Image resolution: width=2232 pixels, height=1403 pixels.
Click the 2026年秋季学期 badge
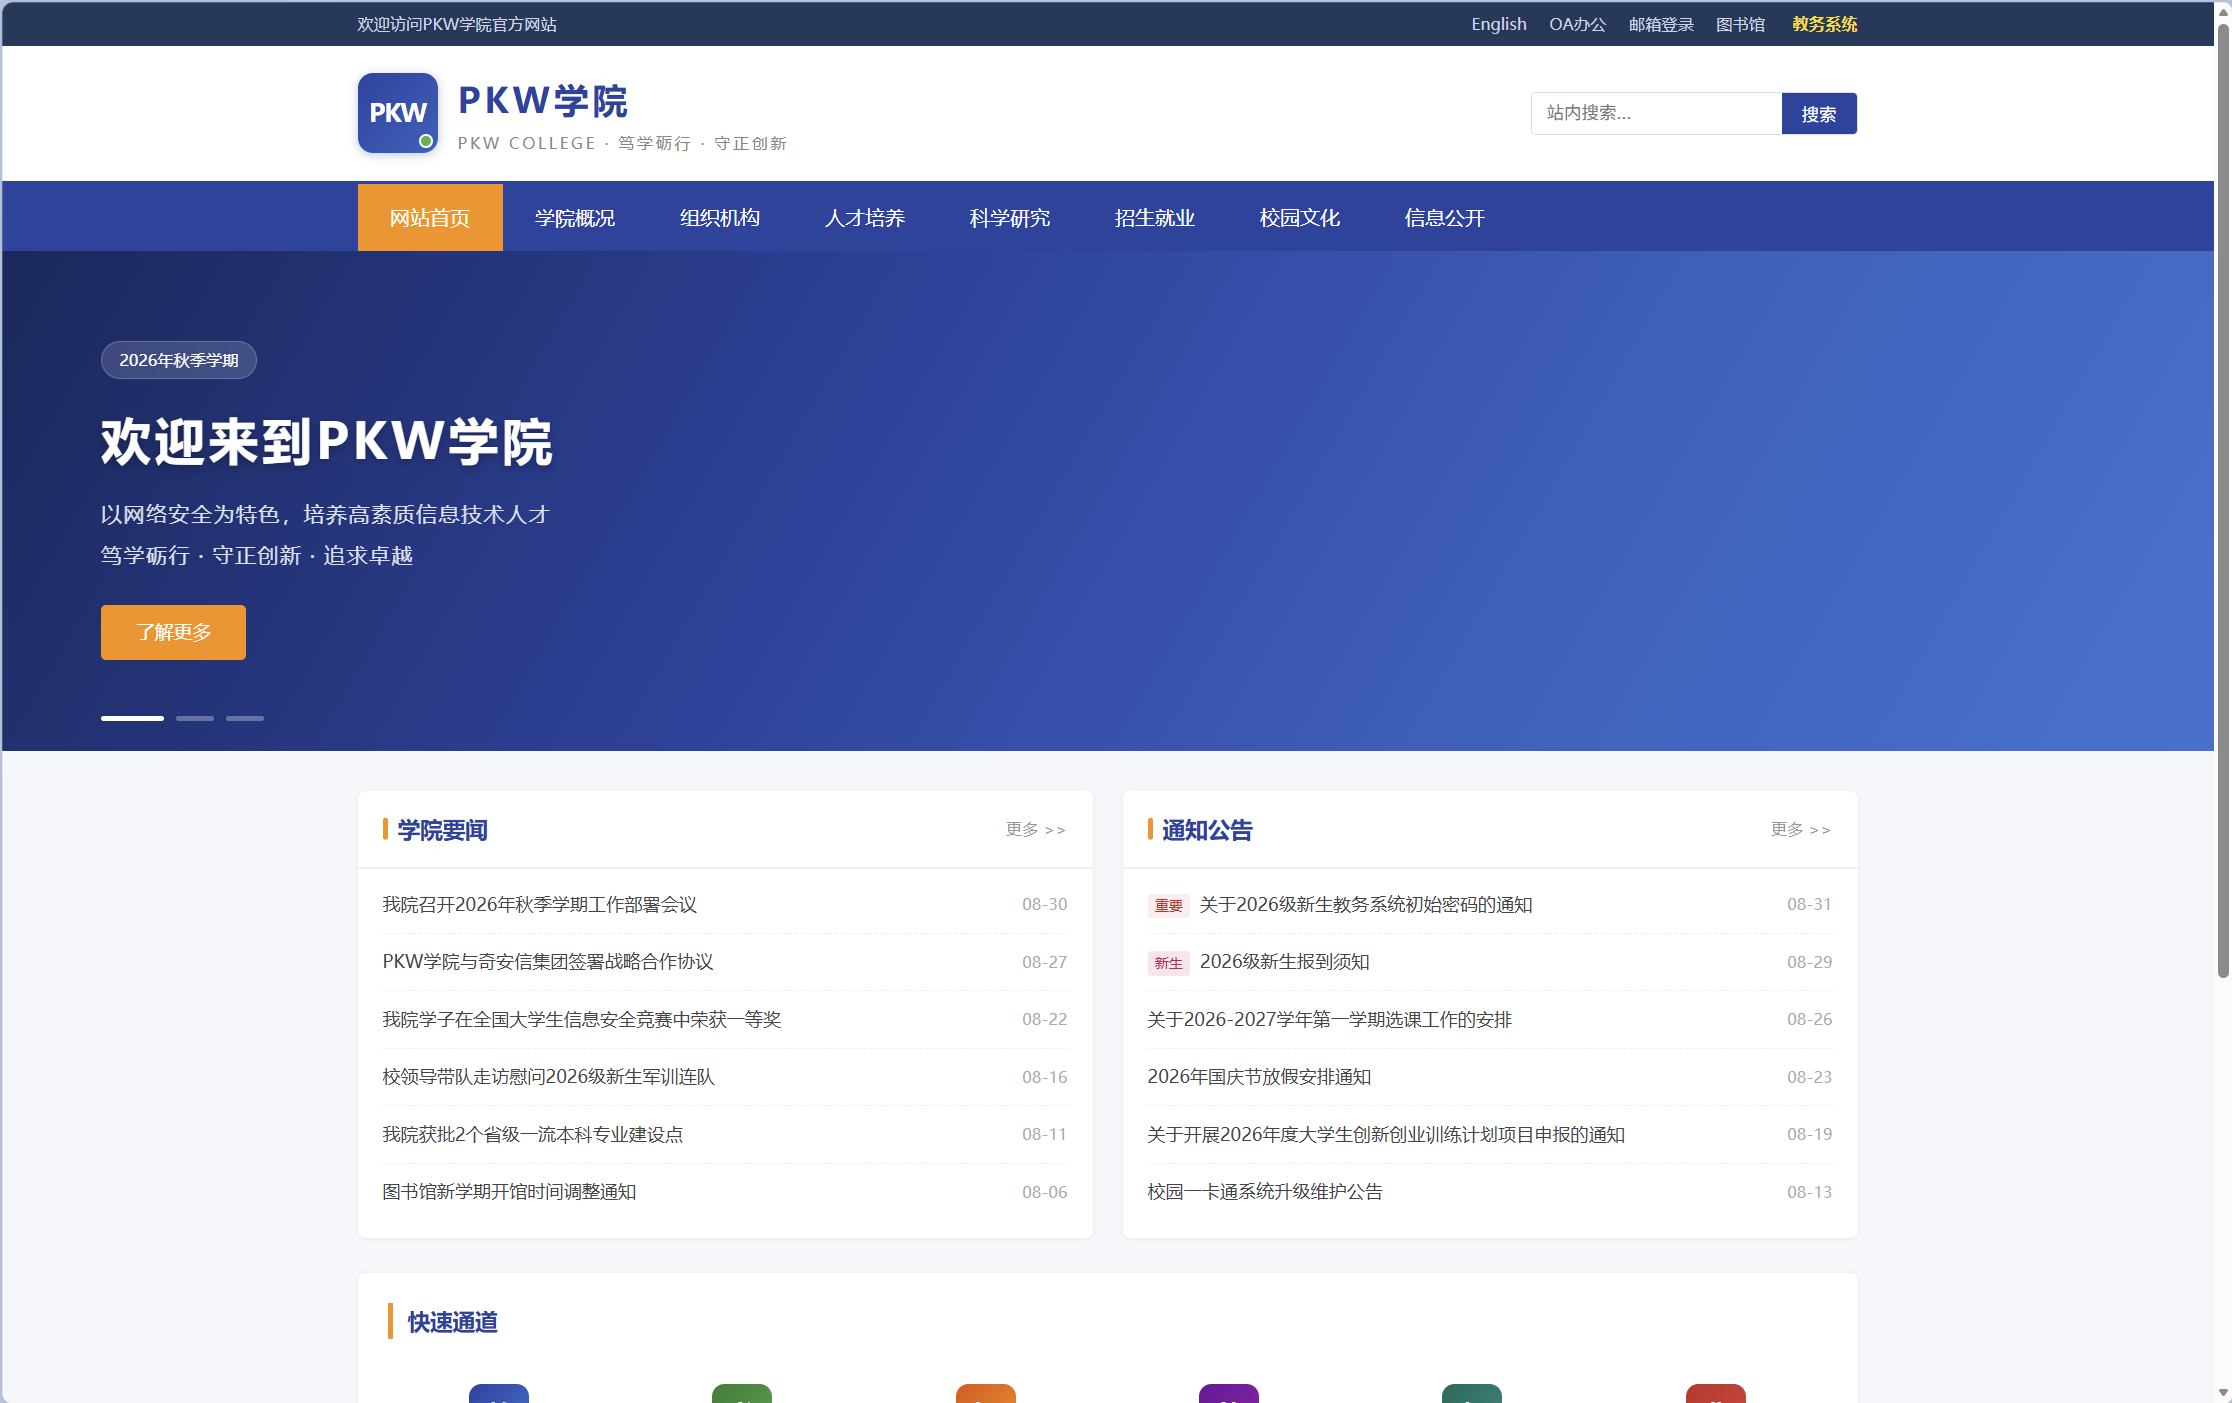tap(179, 360)
